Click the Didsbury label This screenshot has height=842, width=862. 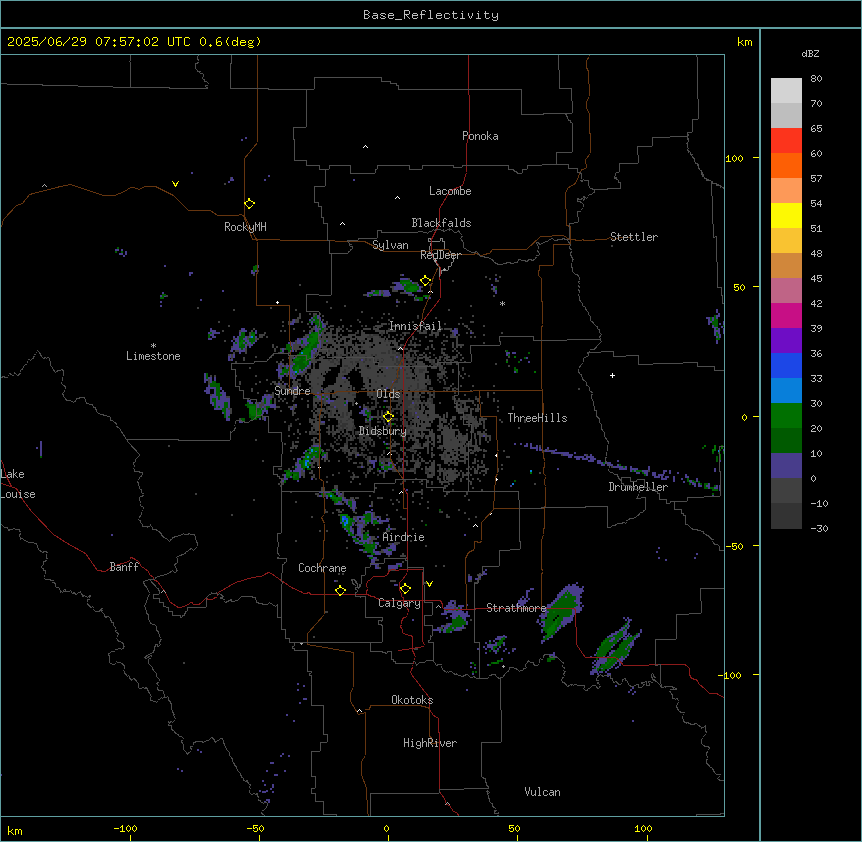(x=383, y=431)
